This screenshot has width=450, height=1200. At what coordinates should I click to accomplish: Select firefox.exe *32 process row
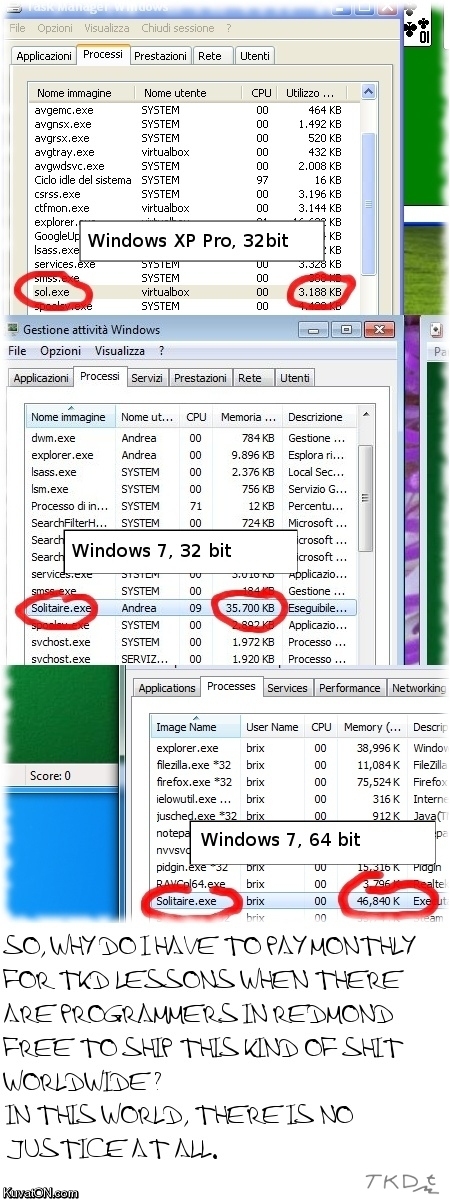tap(300, 782)
